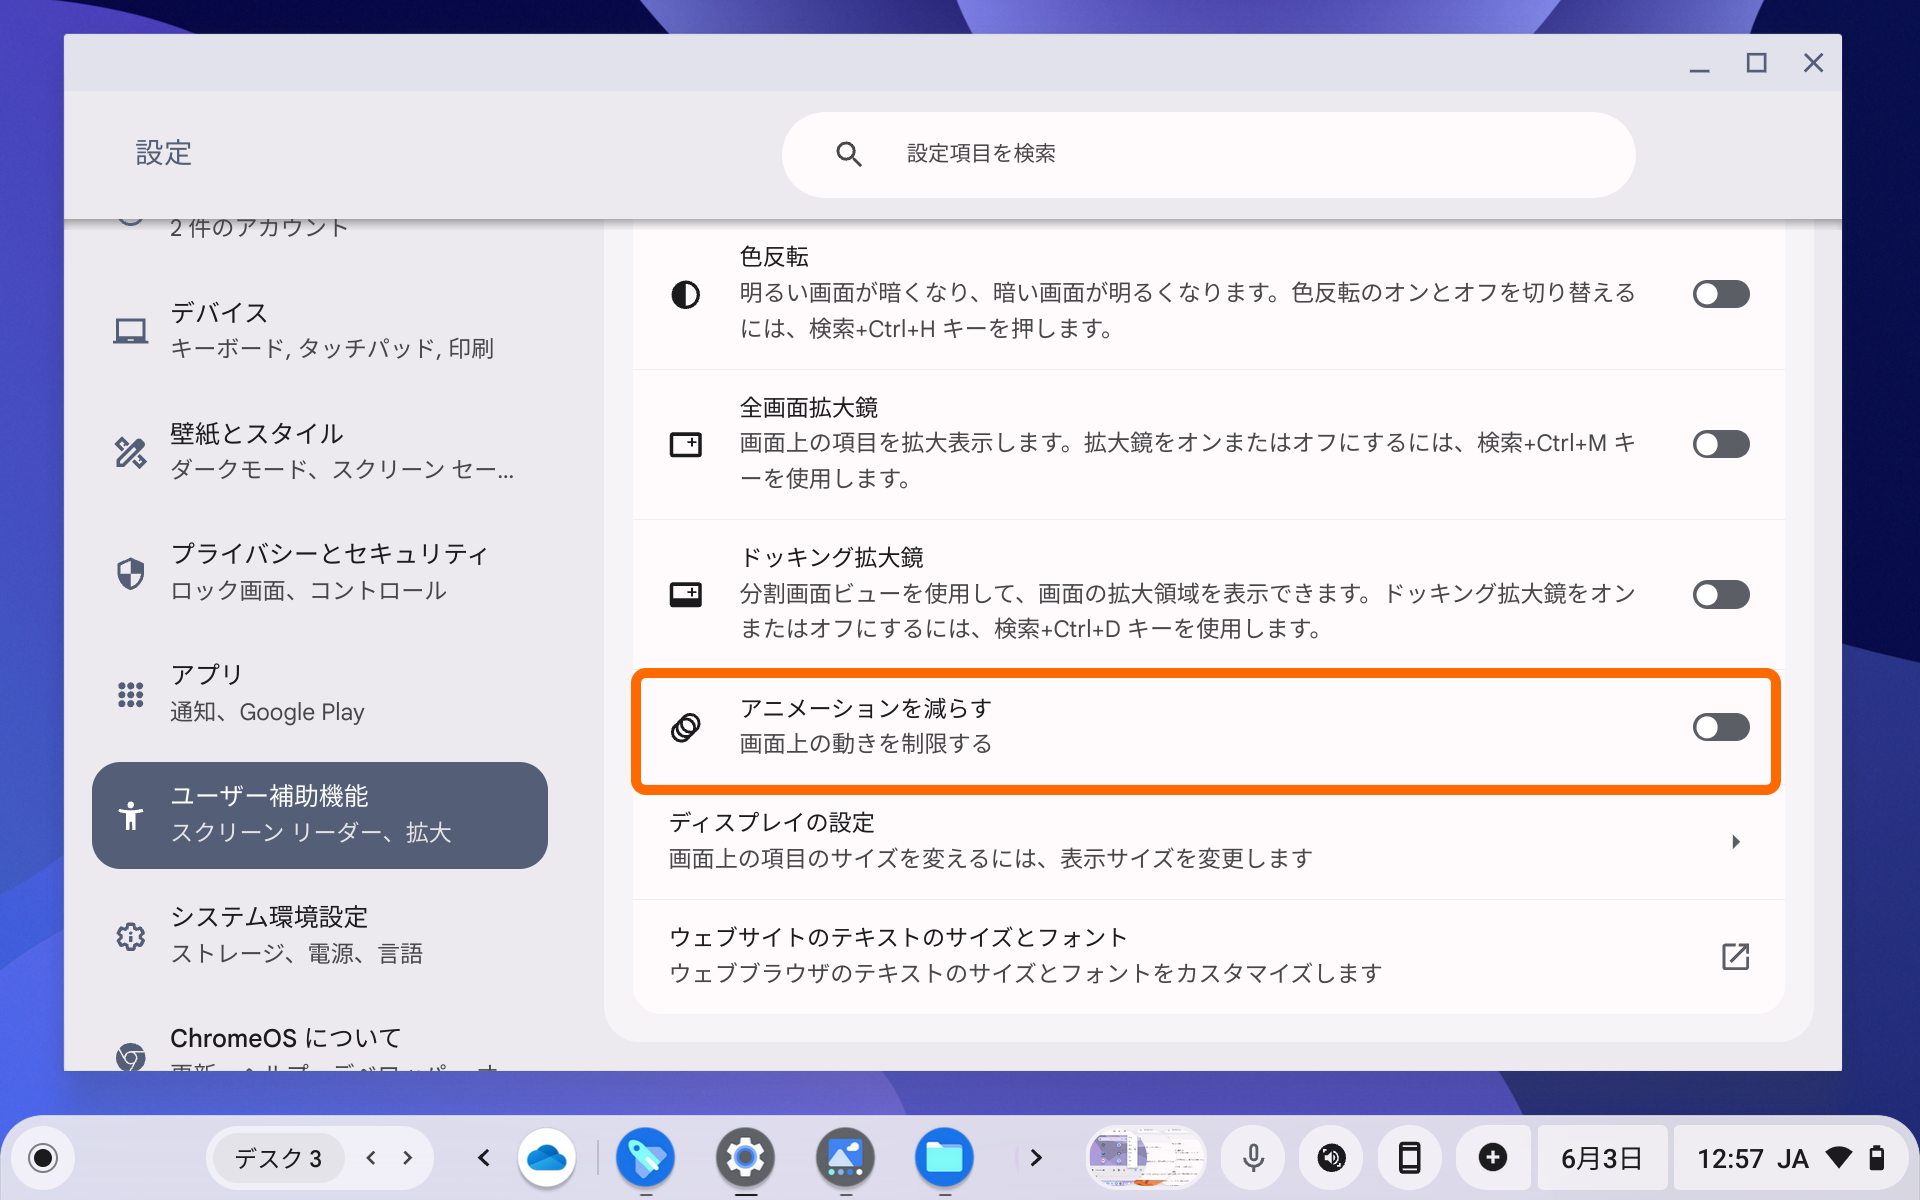Viewport: 1920px width, 1200px height.
Task: Open the Files app from the shelf
Action: pyautogui.click(x=944, y=1157)
